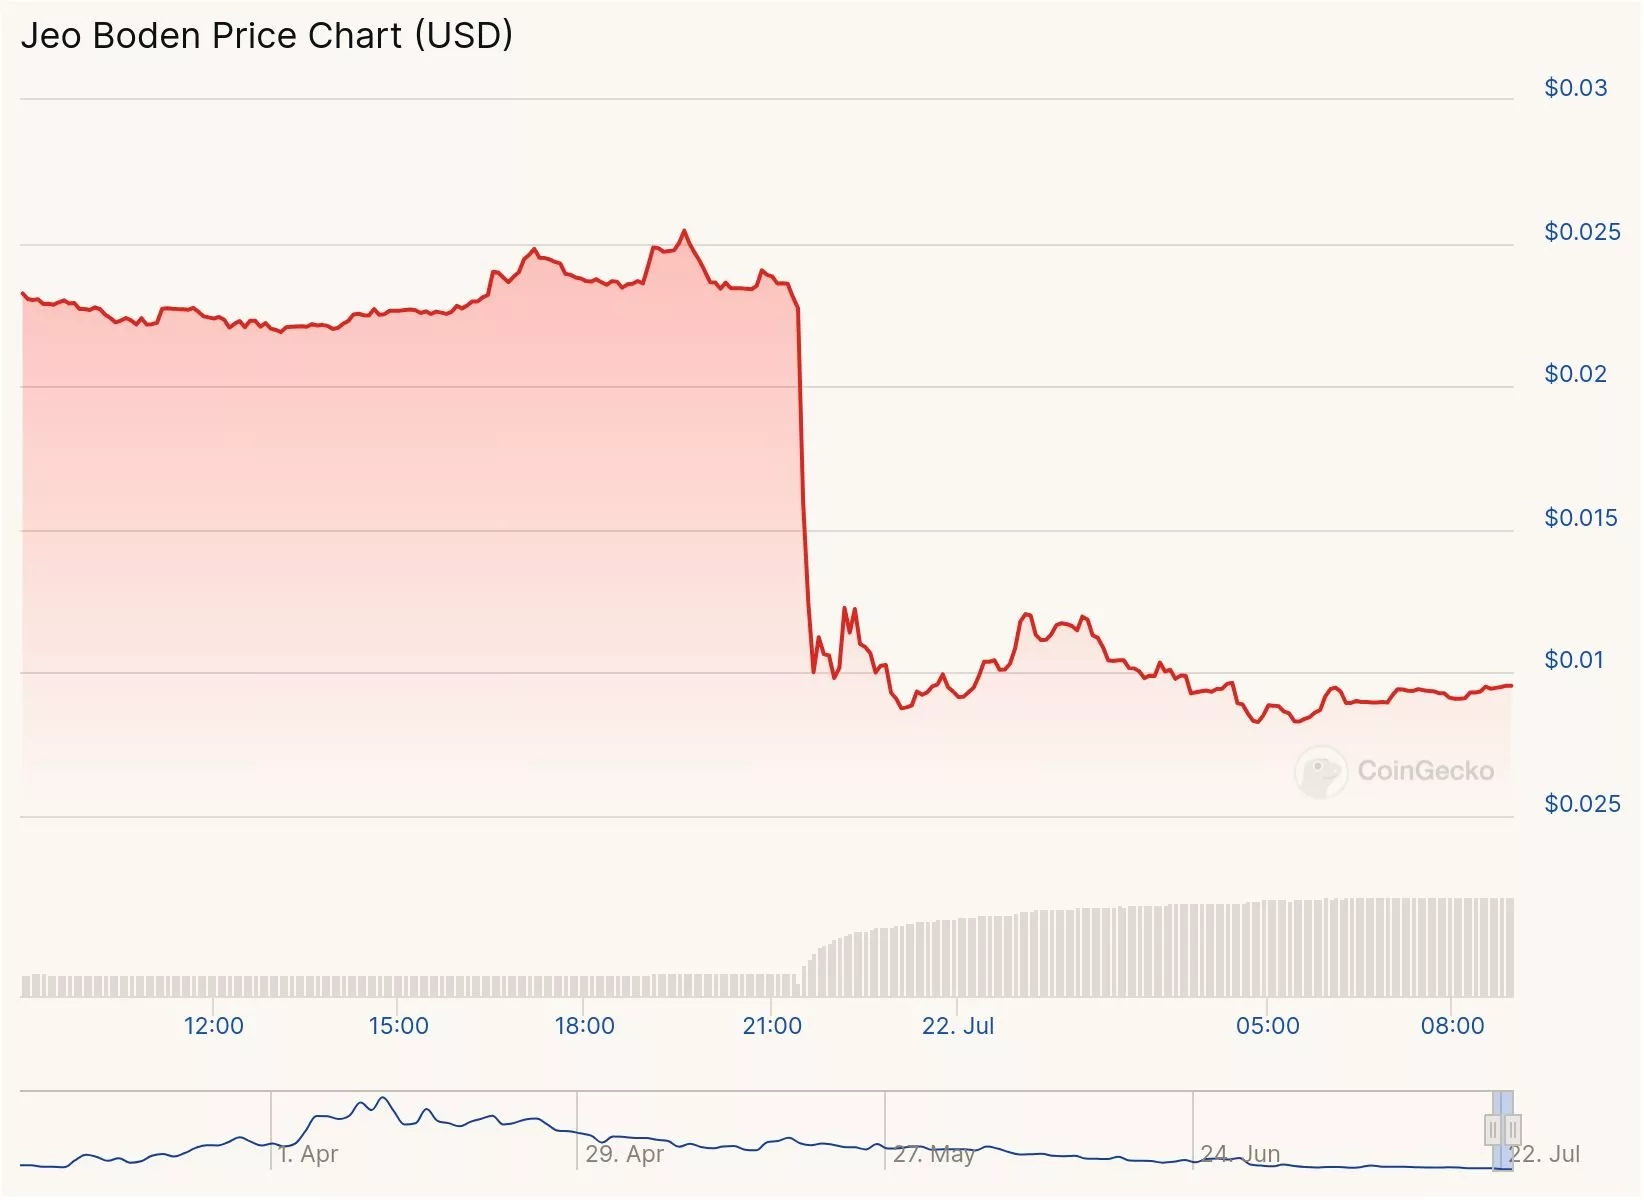Click the $0.01 price axis label
This screenshot has height=1200, width=1644.
pyautogui.click(x=1574, y=660)
